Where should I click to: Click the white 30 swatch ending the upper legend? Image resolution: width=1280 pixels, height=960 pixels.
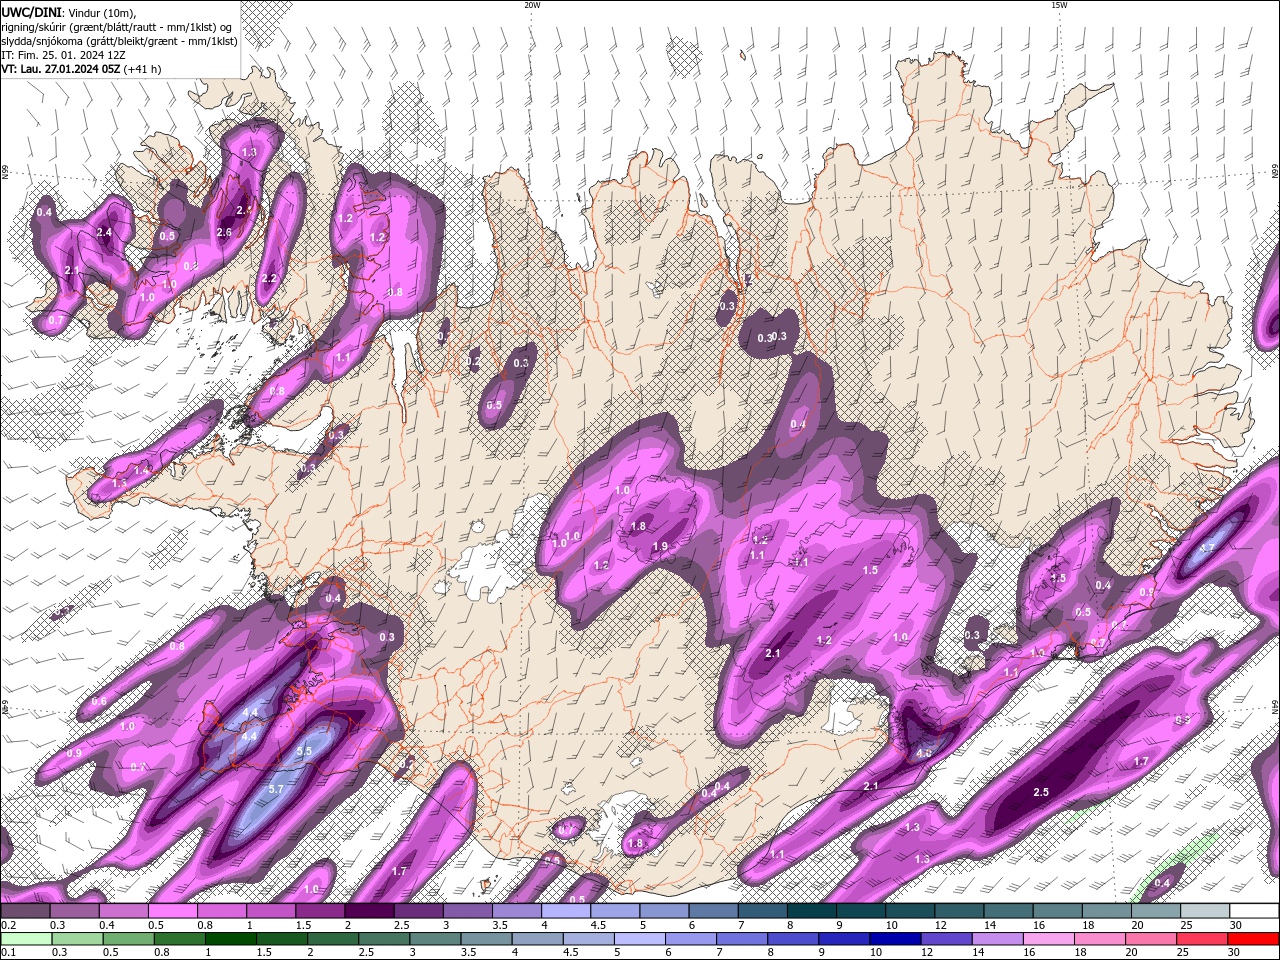pos(1255,911)
